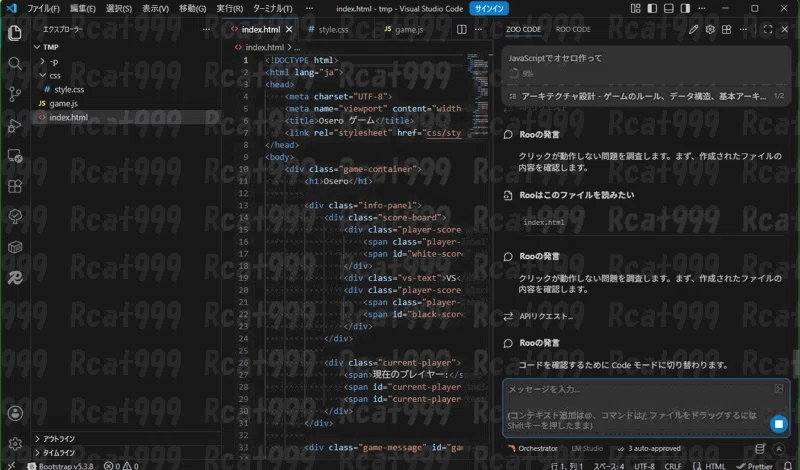Click the 9% context progress indicator
This screenshot has height=470, width=800.
521,73
